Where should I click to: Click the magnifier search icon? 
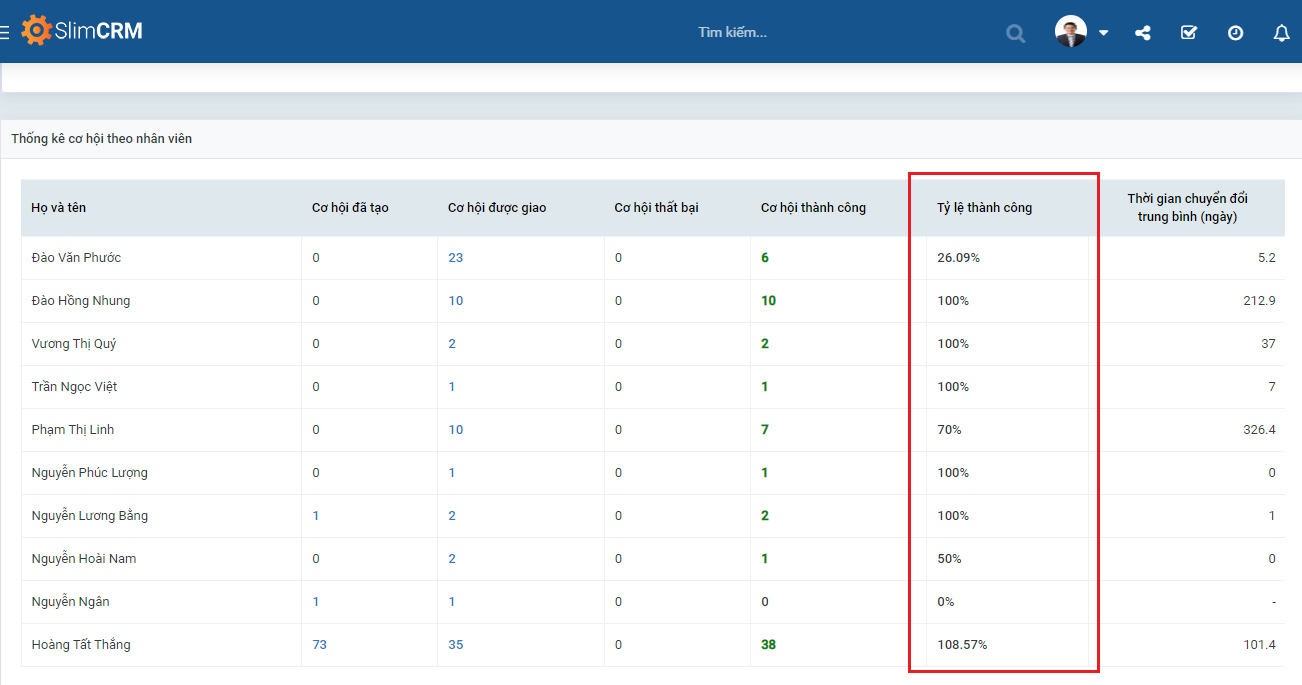[1016, 33]
